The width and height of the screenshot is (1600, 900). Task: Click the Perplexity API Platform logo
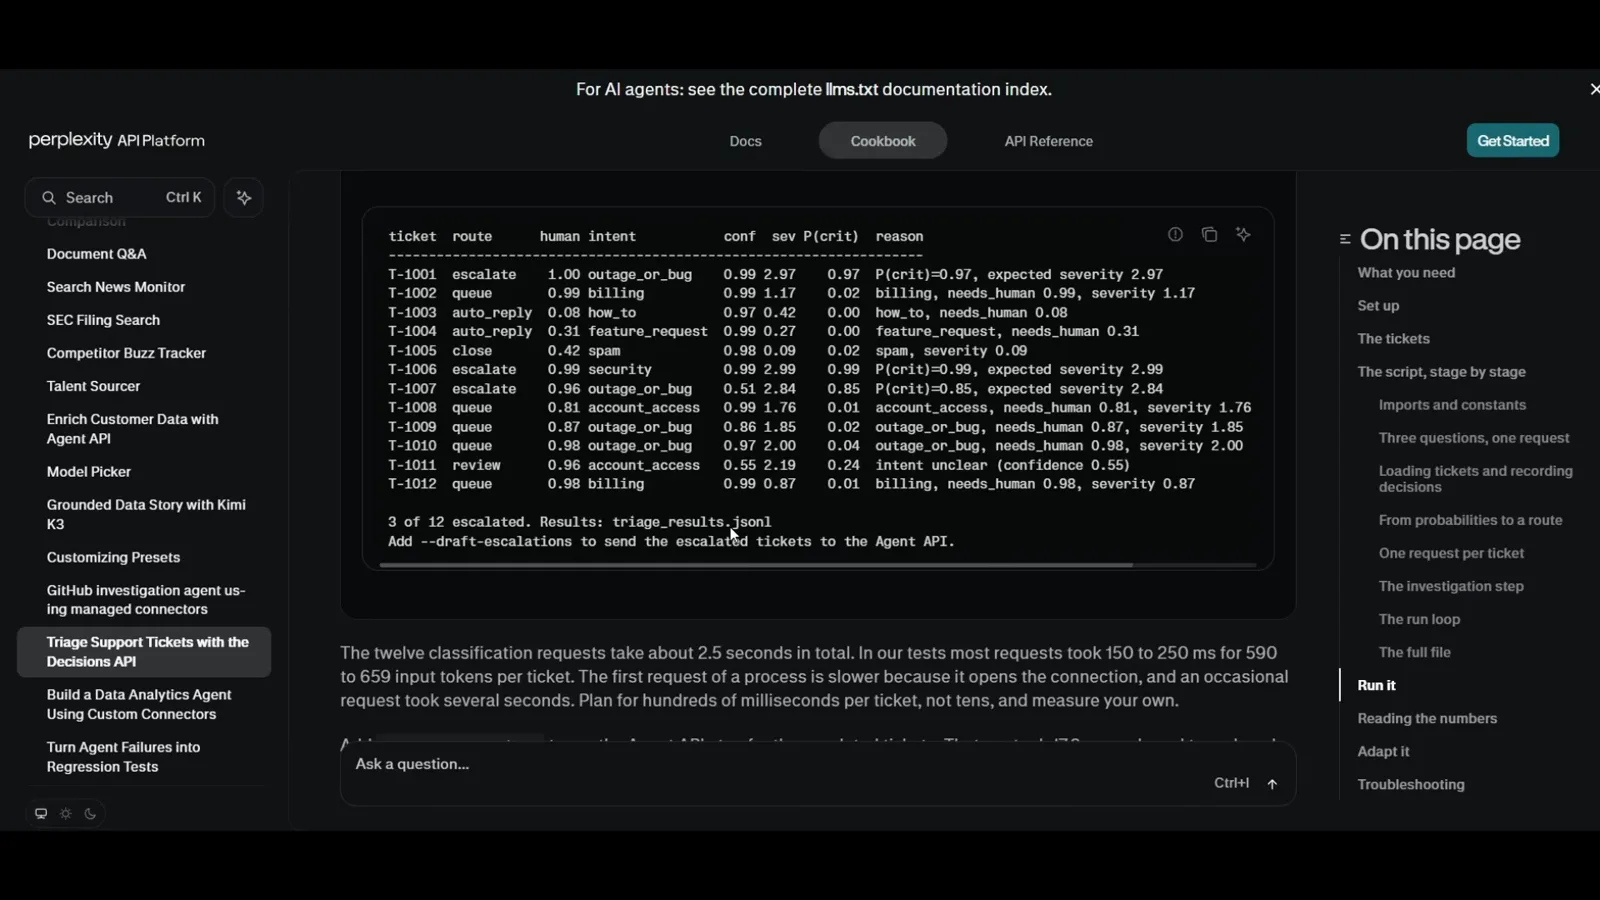click(117, 140)
